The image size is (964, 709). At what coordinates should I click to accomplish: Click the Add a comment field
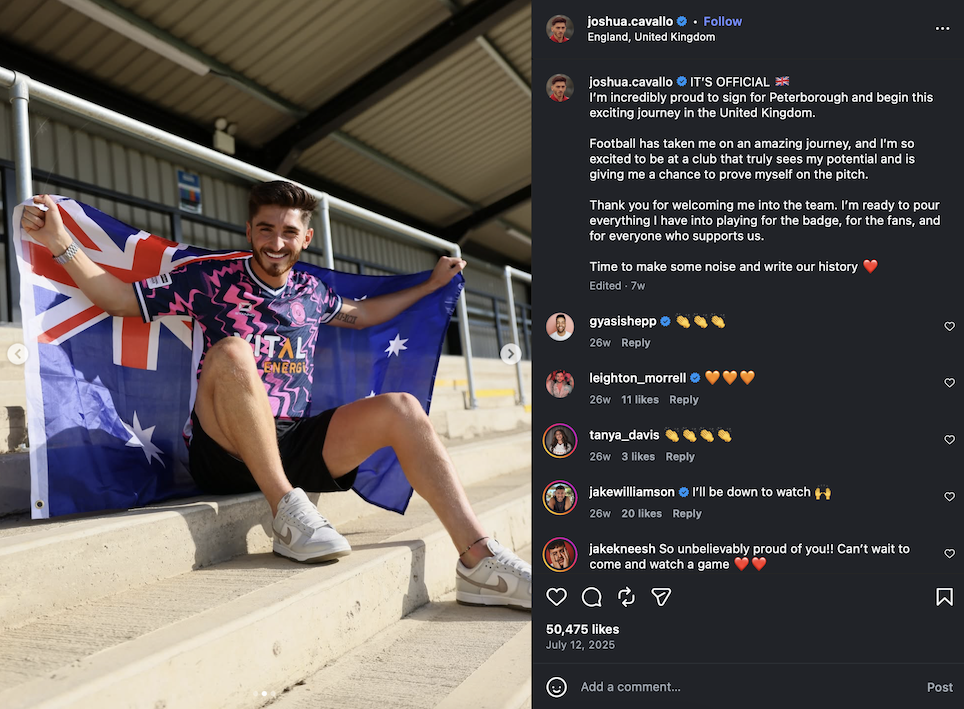pyautogui.click(x=740, y=687)
